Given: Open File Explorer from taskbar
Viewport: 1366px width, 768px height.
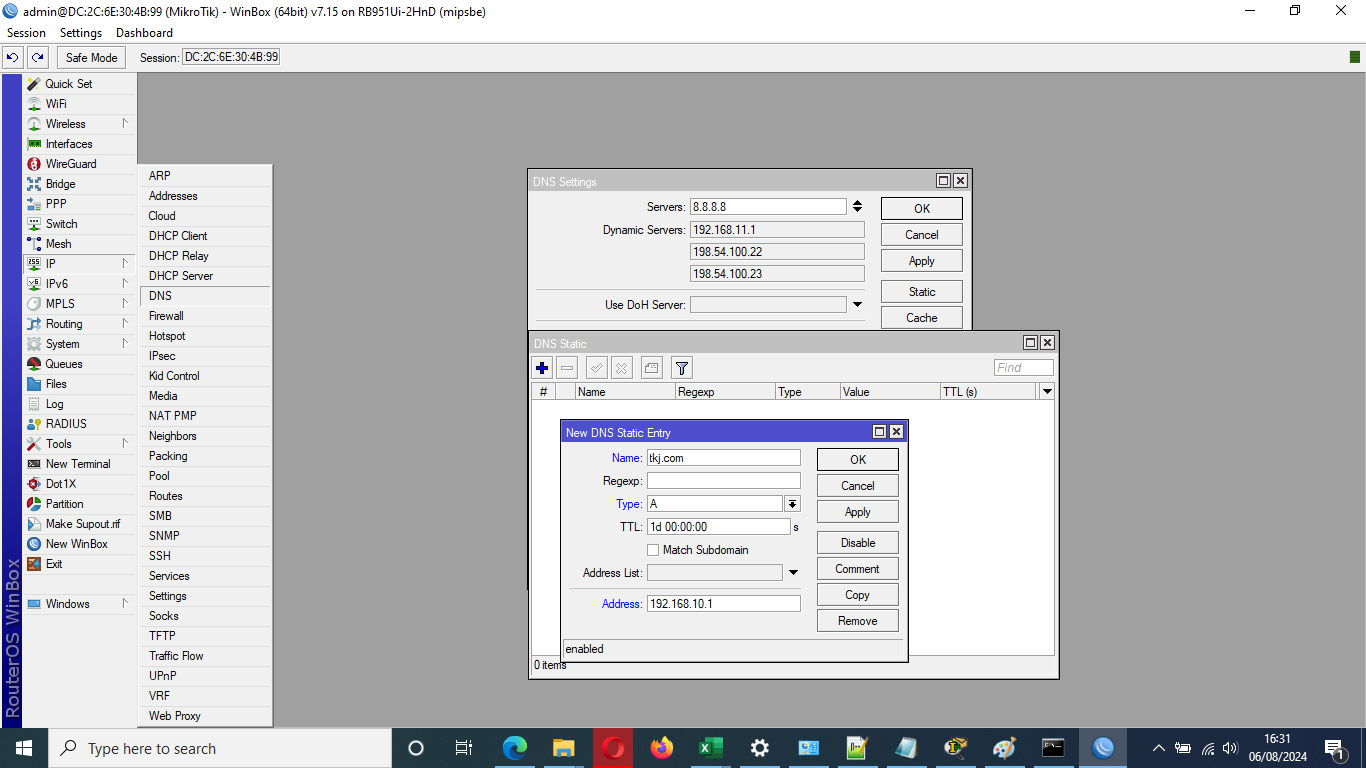Looking at the screenshot, I should click(564, 748).
